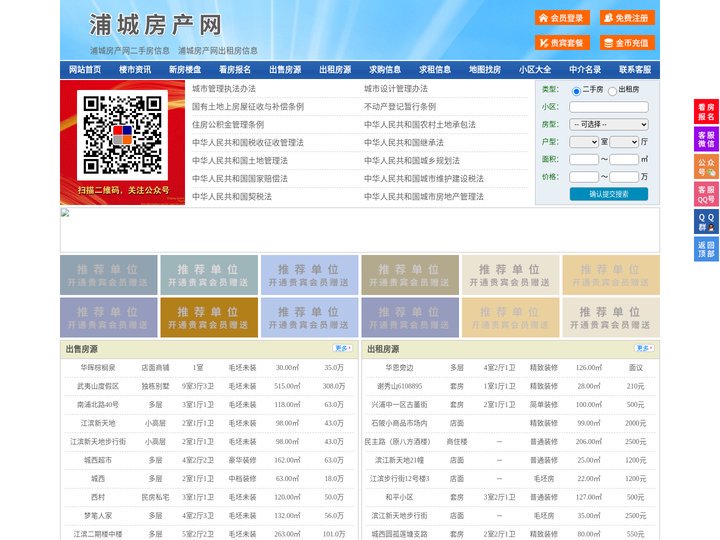Open 出售房源 navigation item
The image size is (720, 540).
pos(285,70)
